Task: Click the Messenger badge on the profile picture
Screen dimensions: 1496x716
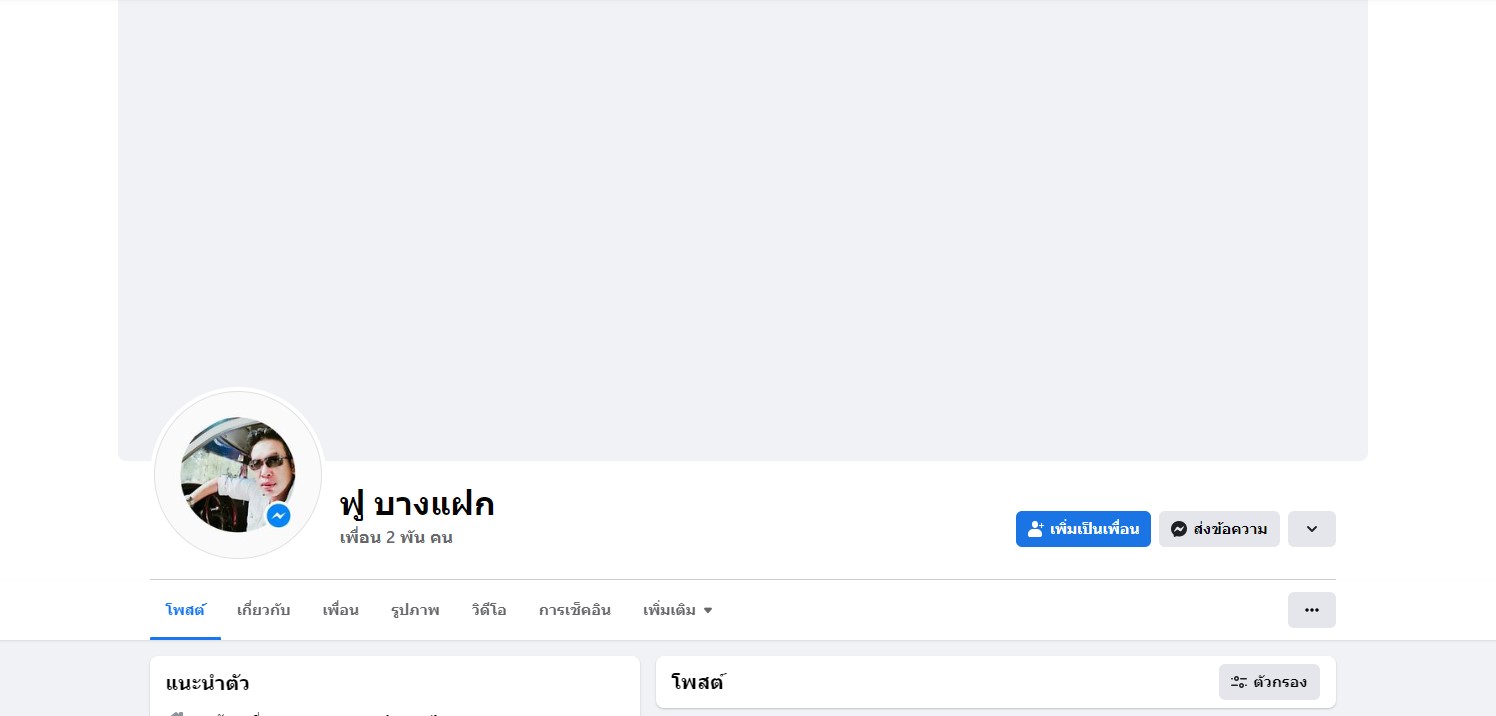Action: point(278,516)
